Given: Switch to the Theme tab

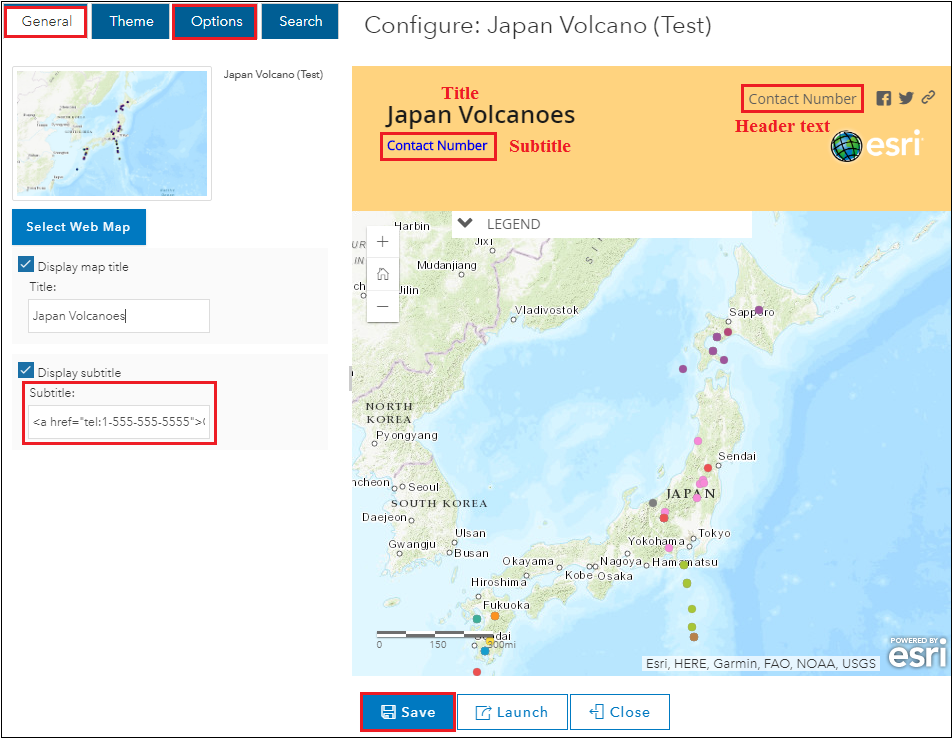Looking at the screenshot, I should pyautogui.click(x=131, y=21).
